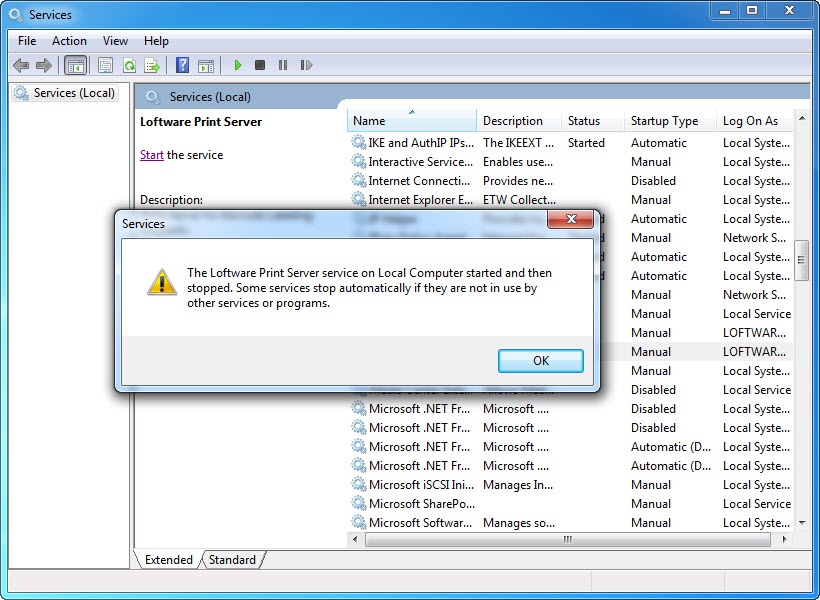Open the File menu
The width and height of the screenshot is (820, 600).
[x=27, y=41]
